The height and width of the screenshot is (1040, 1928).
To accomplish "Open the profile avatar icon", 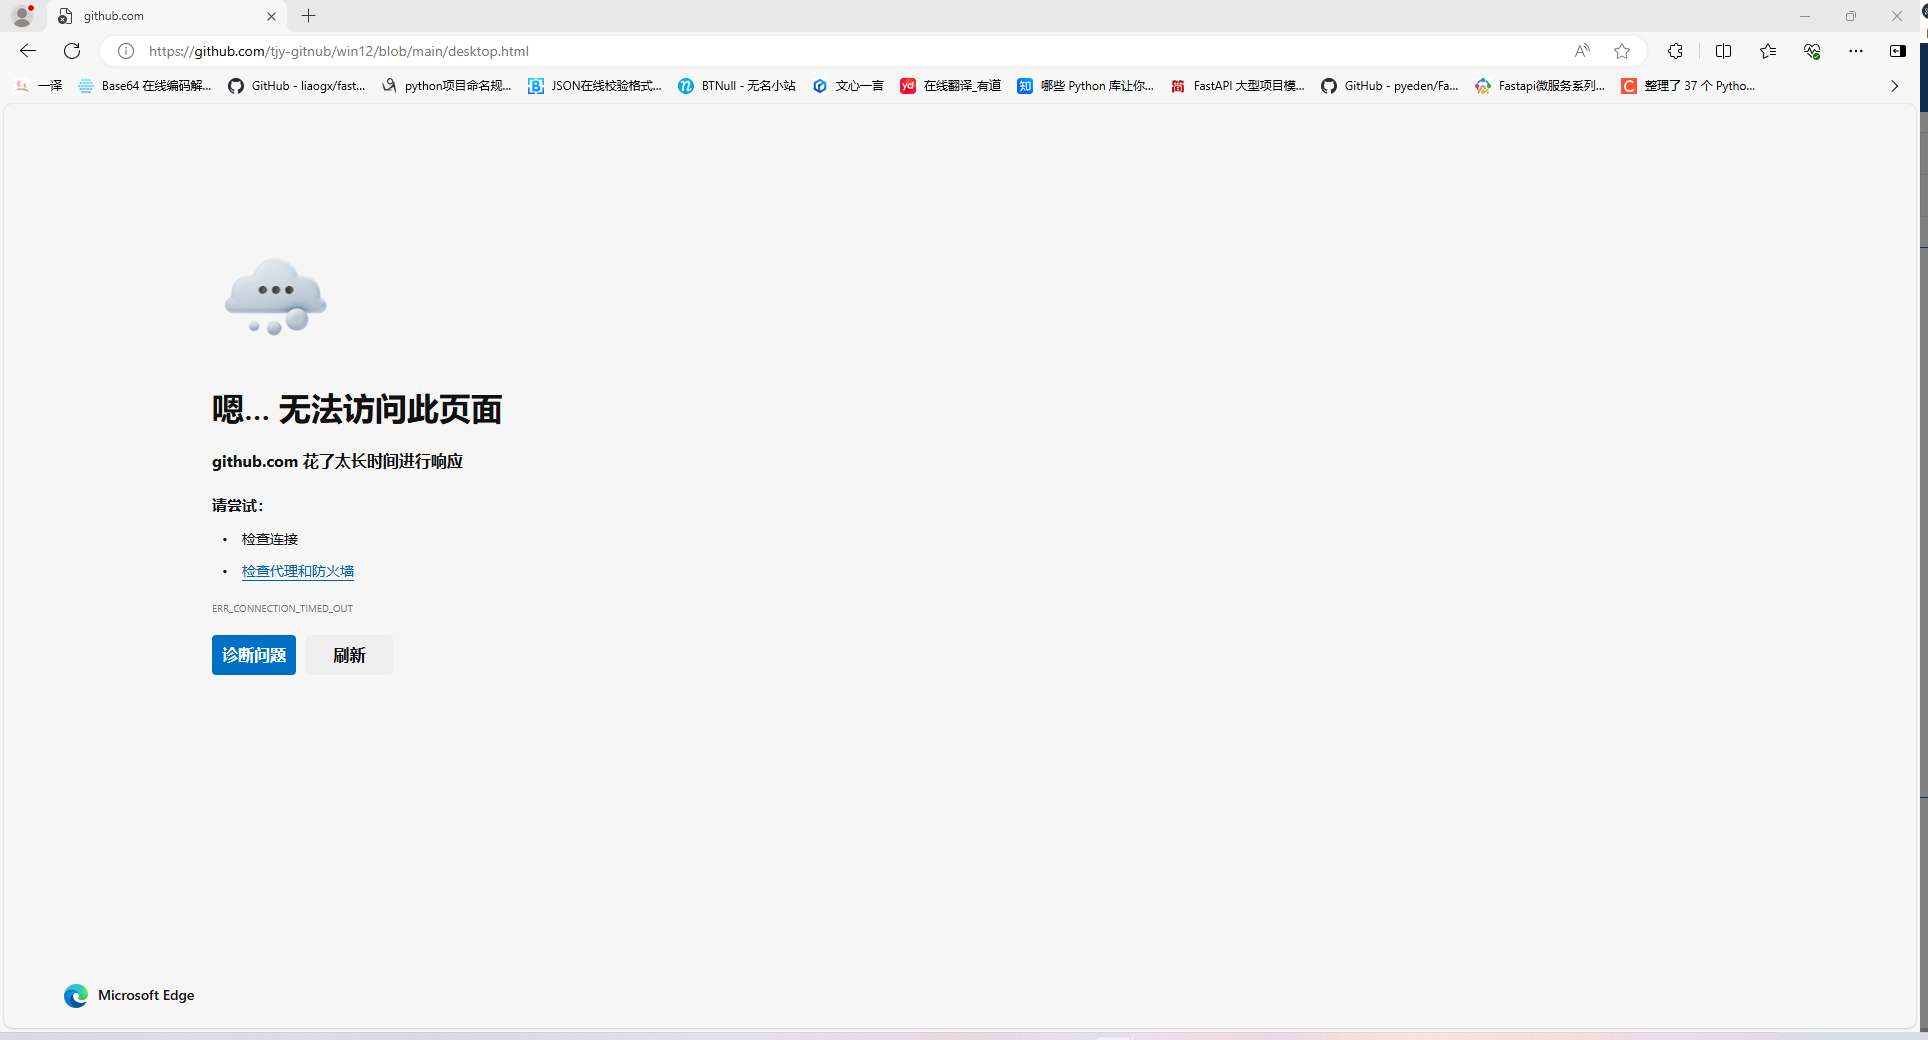I will point(22,16).
